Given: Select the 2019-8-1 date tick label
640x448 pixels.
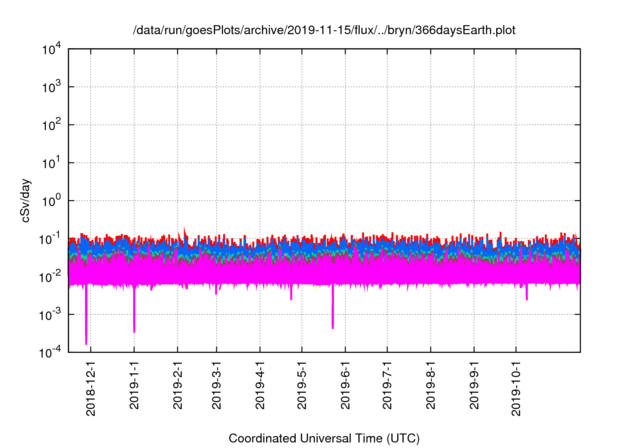Looking at the screenshot, I should coord(429,384).
